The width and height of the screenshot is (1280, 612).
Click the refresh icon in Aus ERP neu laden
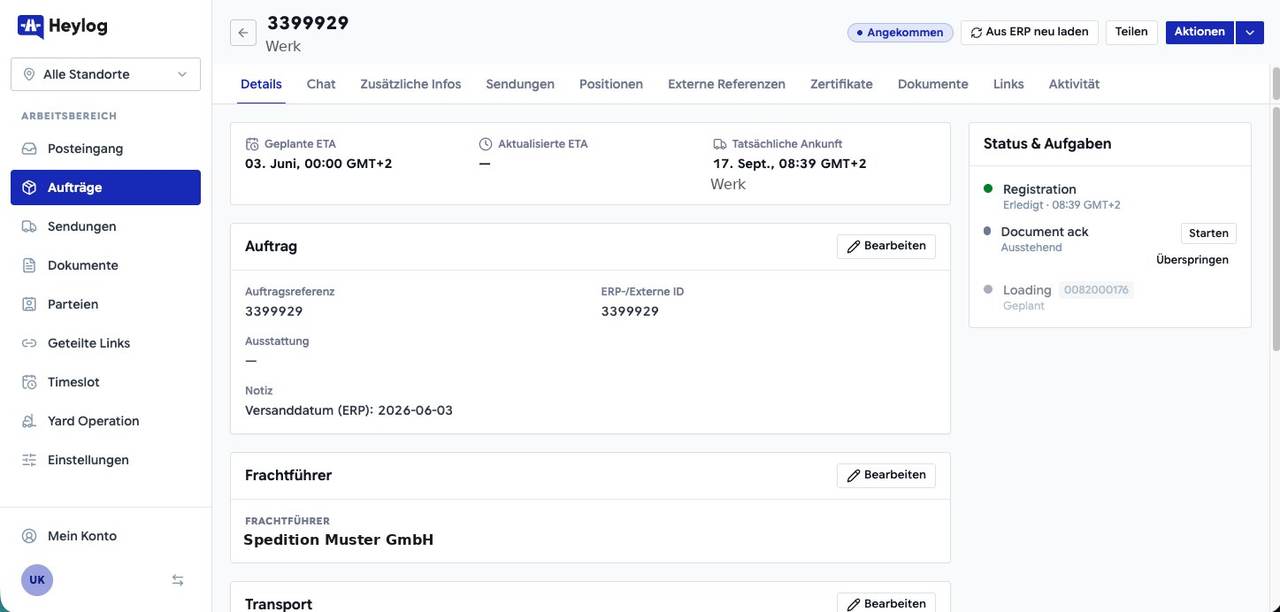(x=976, y=33)
